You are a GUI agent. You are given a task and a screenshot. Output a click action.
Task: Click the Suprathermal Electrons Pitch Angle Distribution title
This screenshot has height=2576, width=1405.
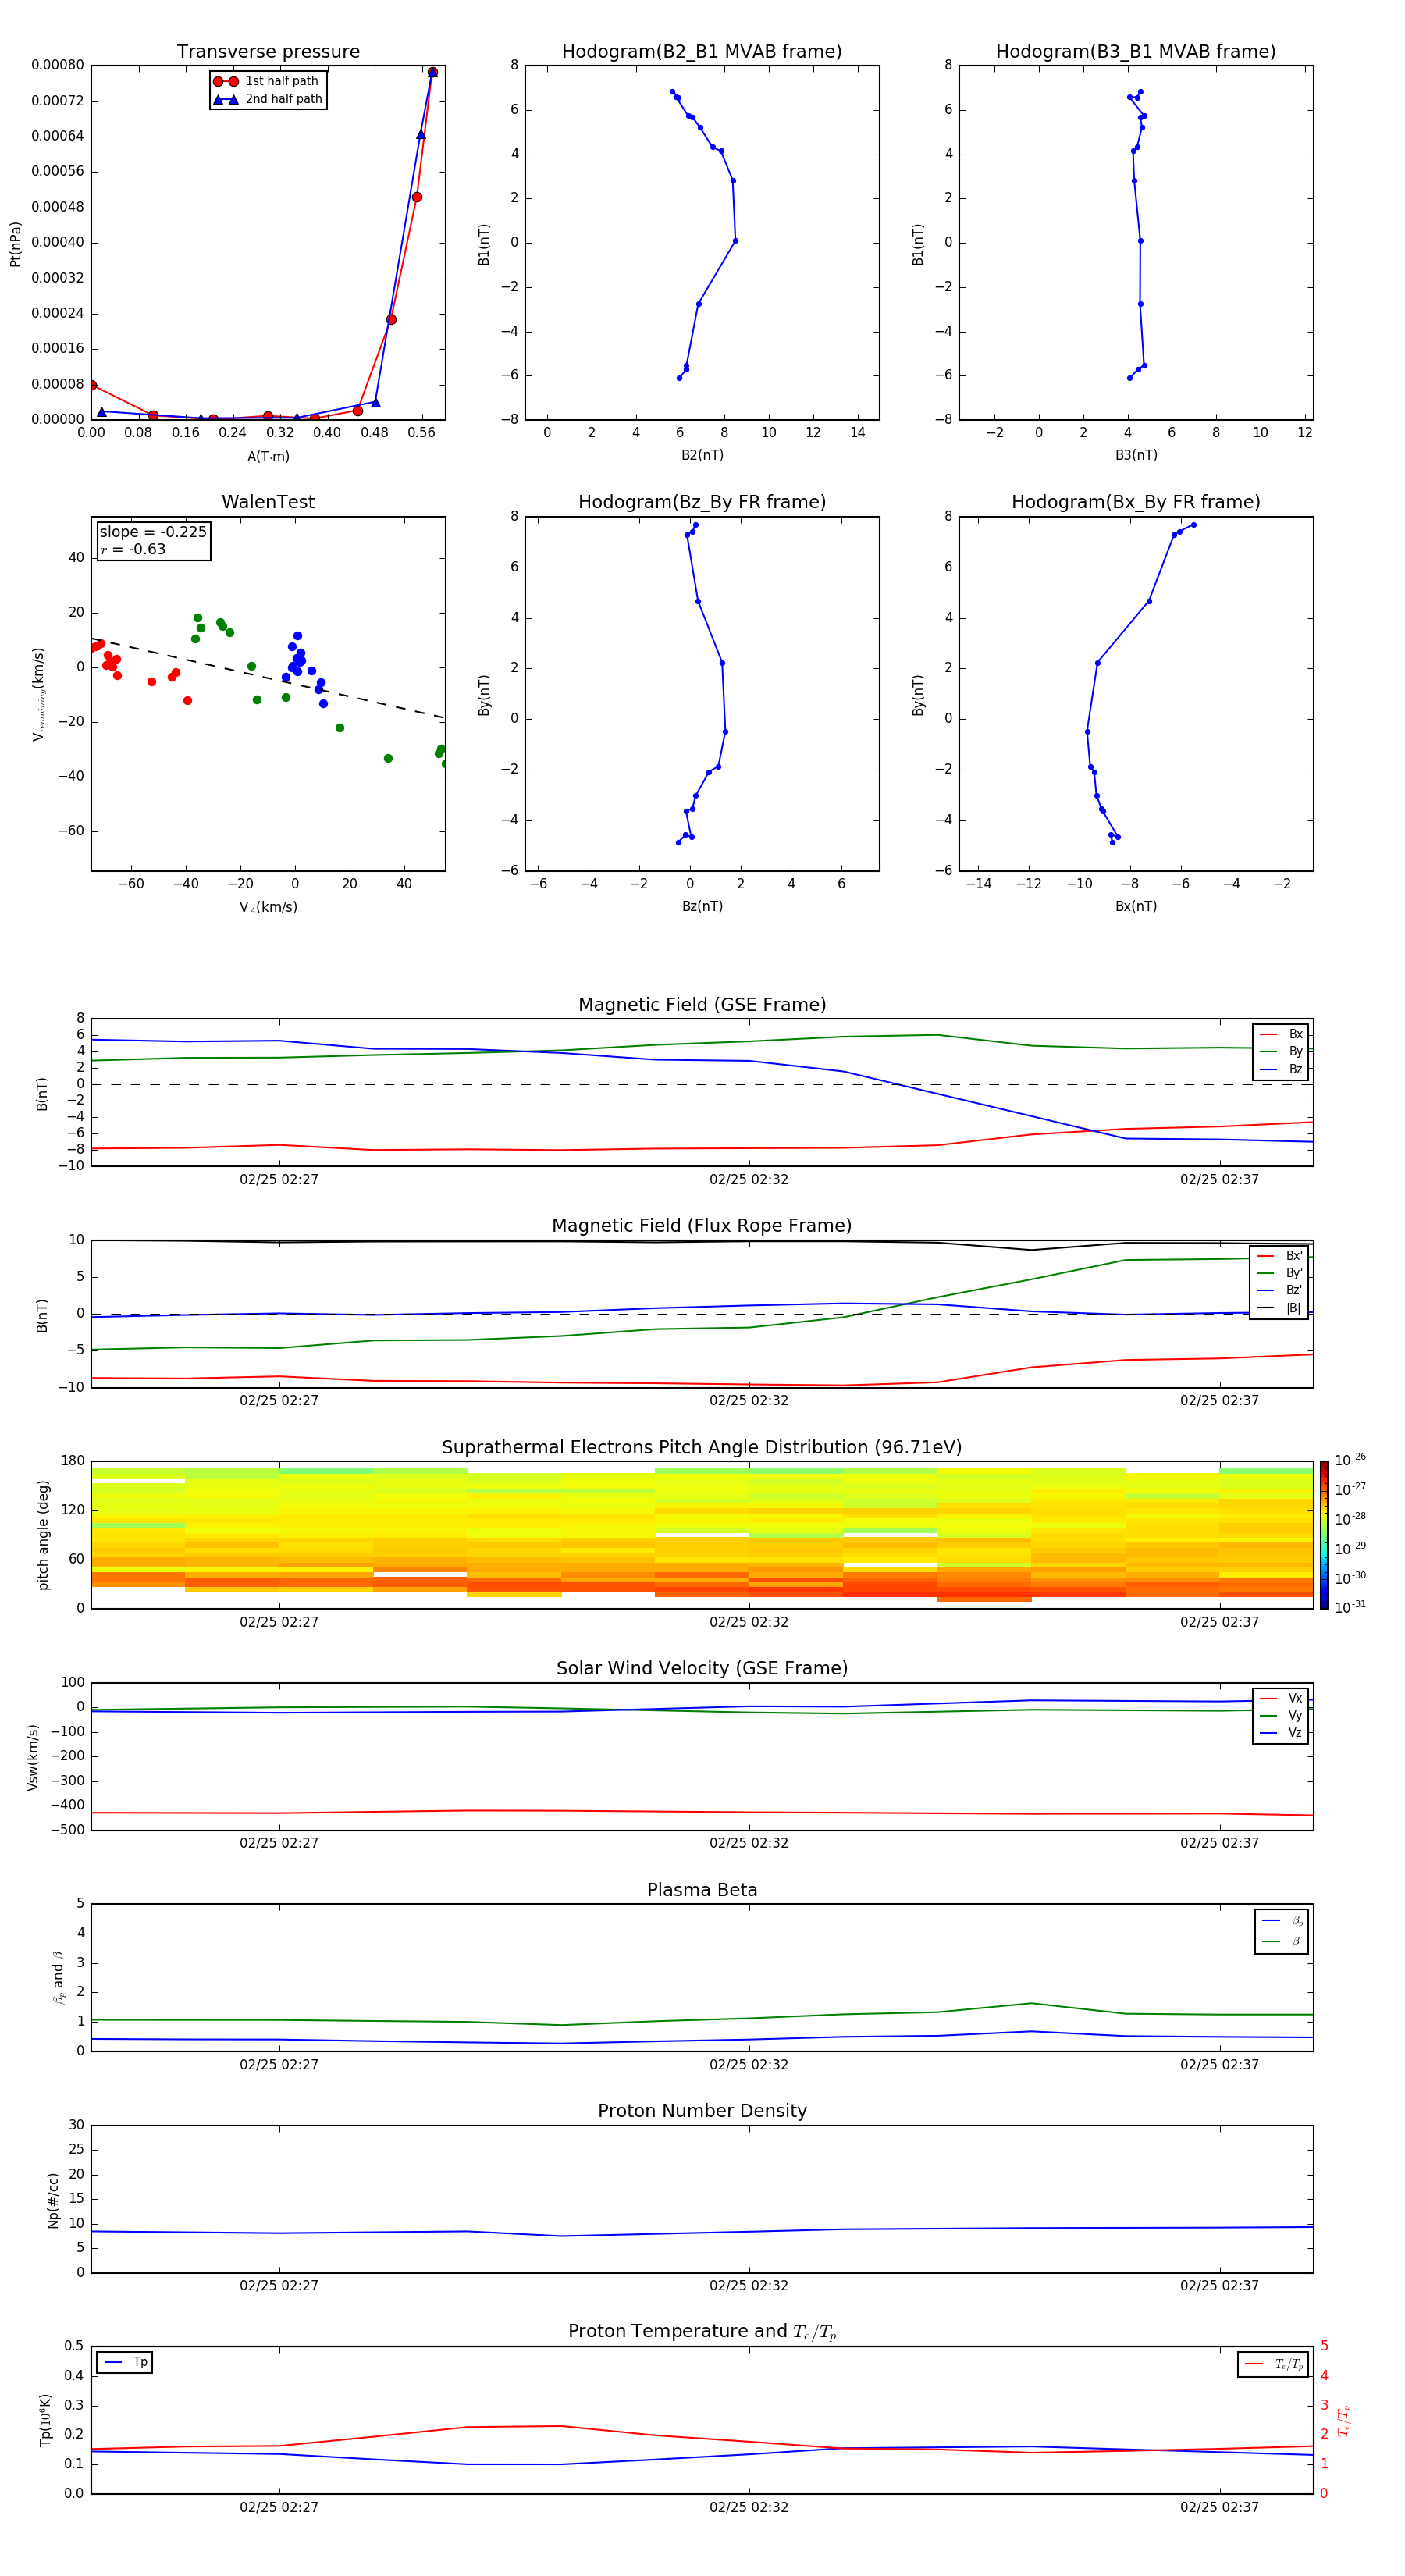(702, 1448)
